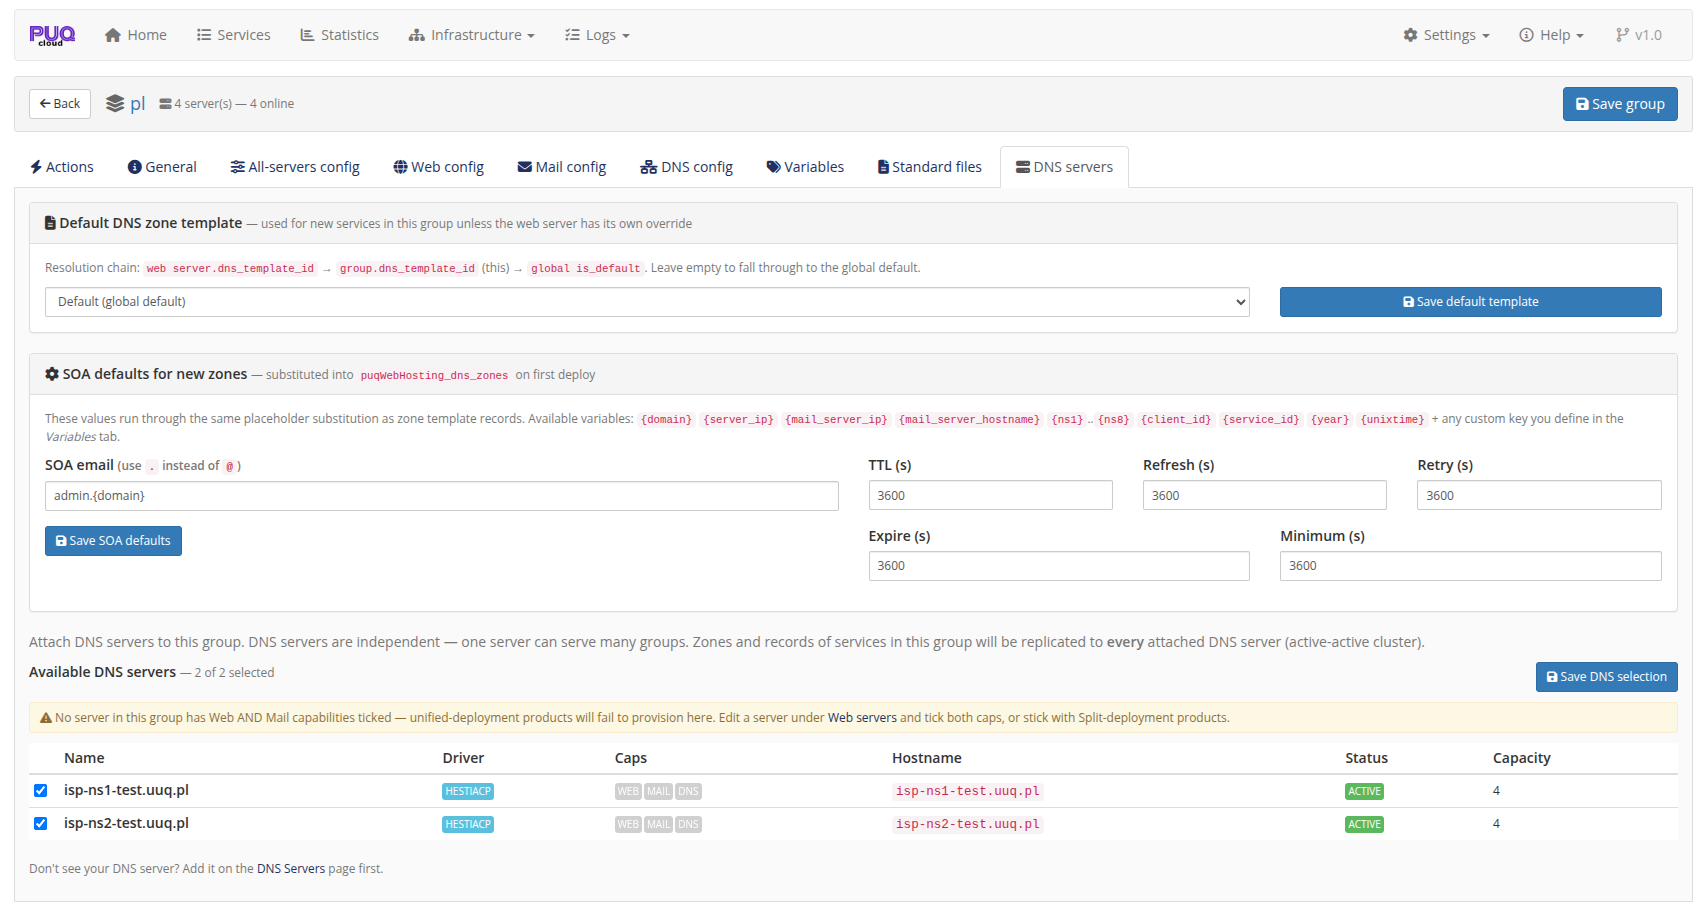The image size is (1703, 908).
Task: Open the default DNS template dropdown
Action: click(647, 302)
